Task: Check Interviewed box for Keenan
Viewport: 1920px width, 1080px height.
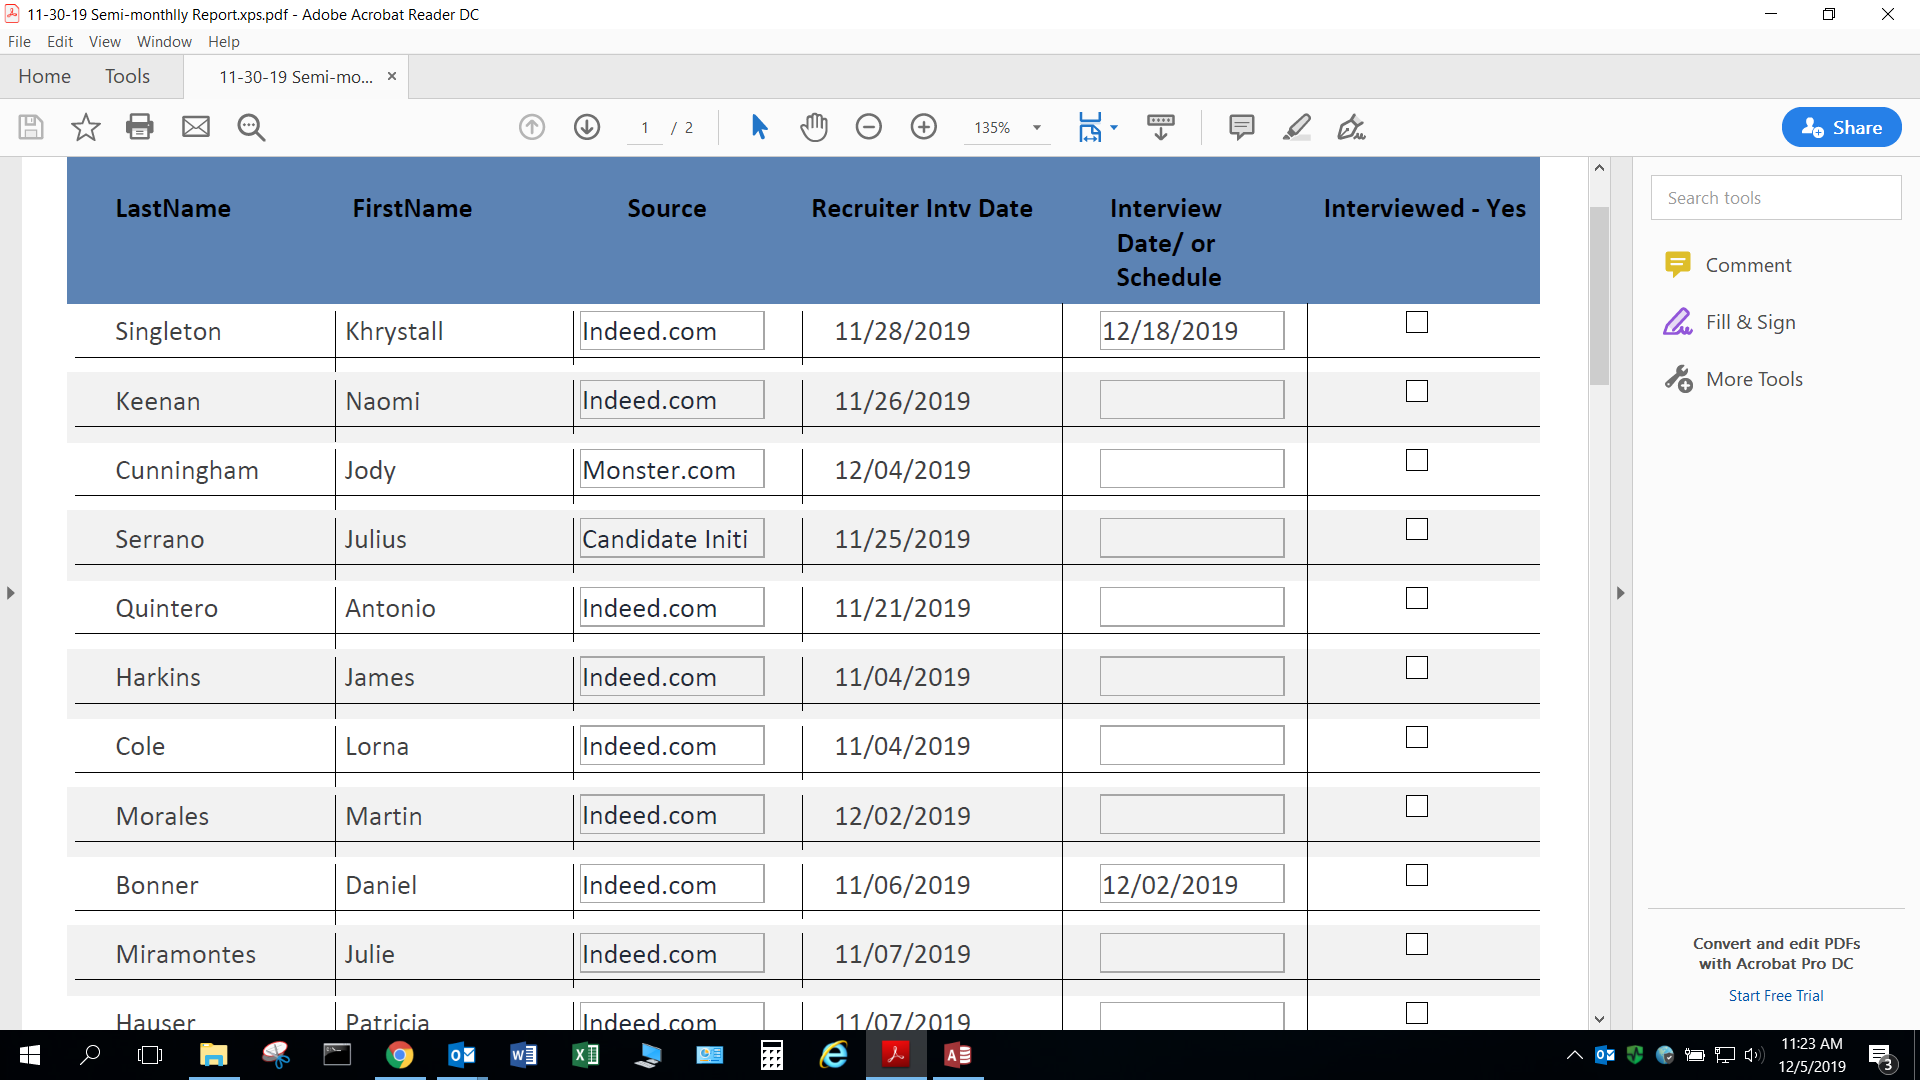Action: pyautogui.click(x=1417, y=391)
